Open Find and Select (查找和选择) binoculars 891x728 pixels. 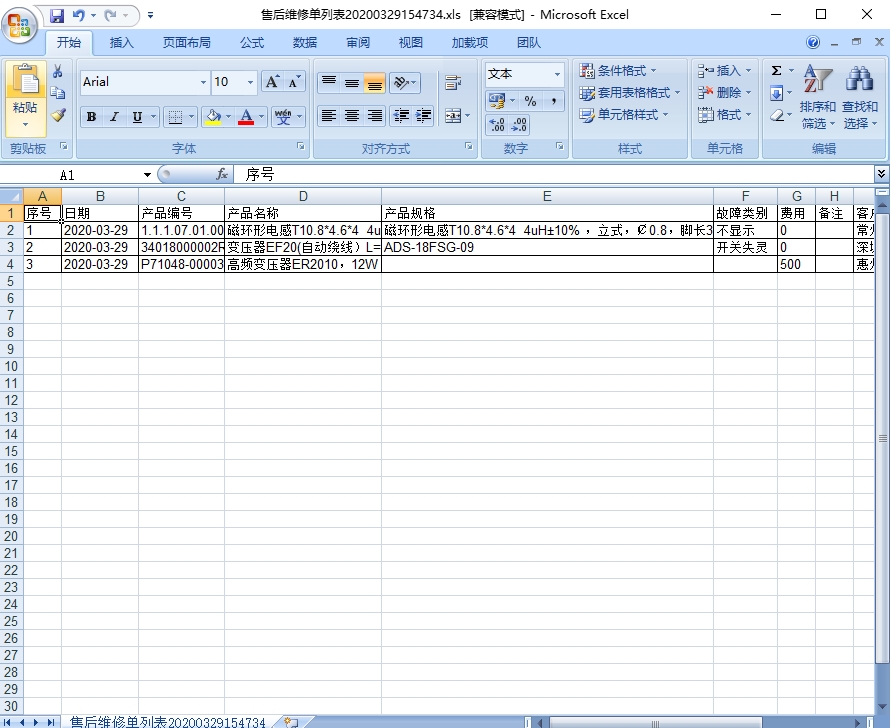859,98
